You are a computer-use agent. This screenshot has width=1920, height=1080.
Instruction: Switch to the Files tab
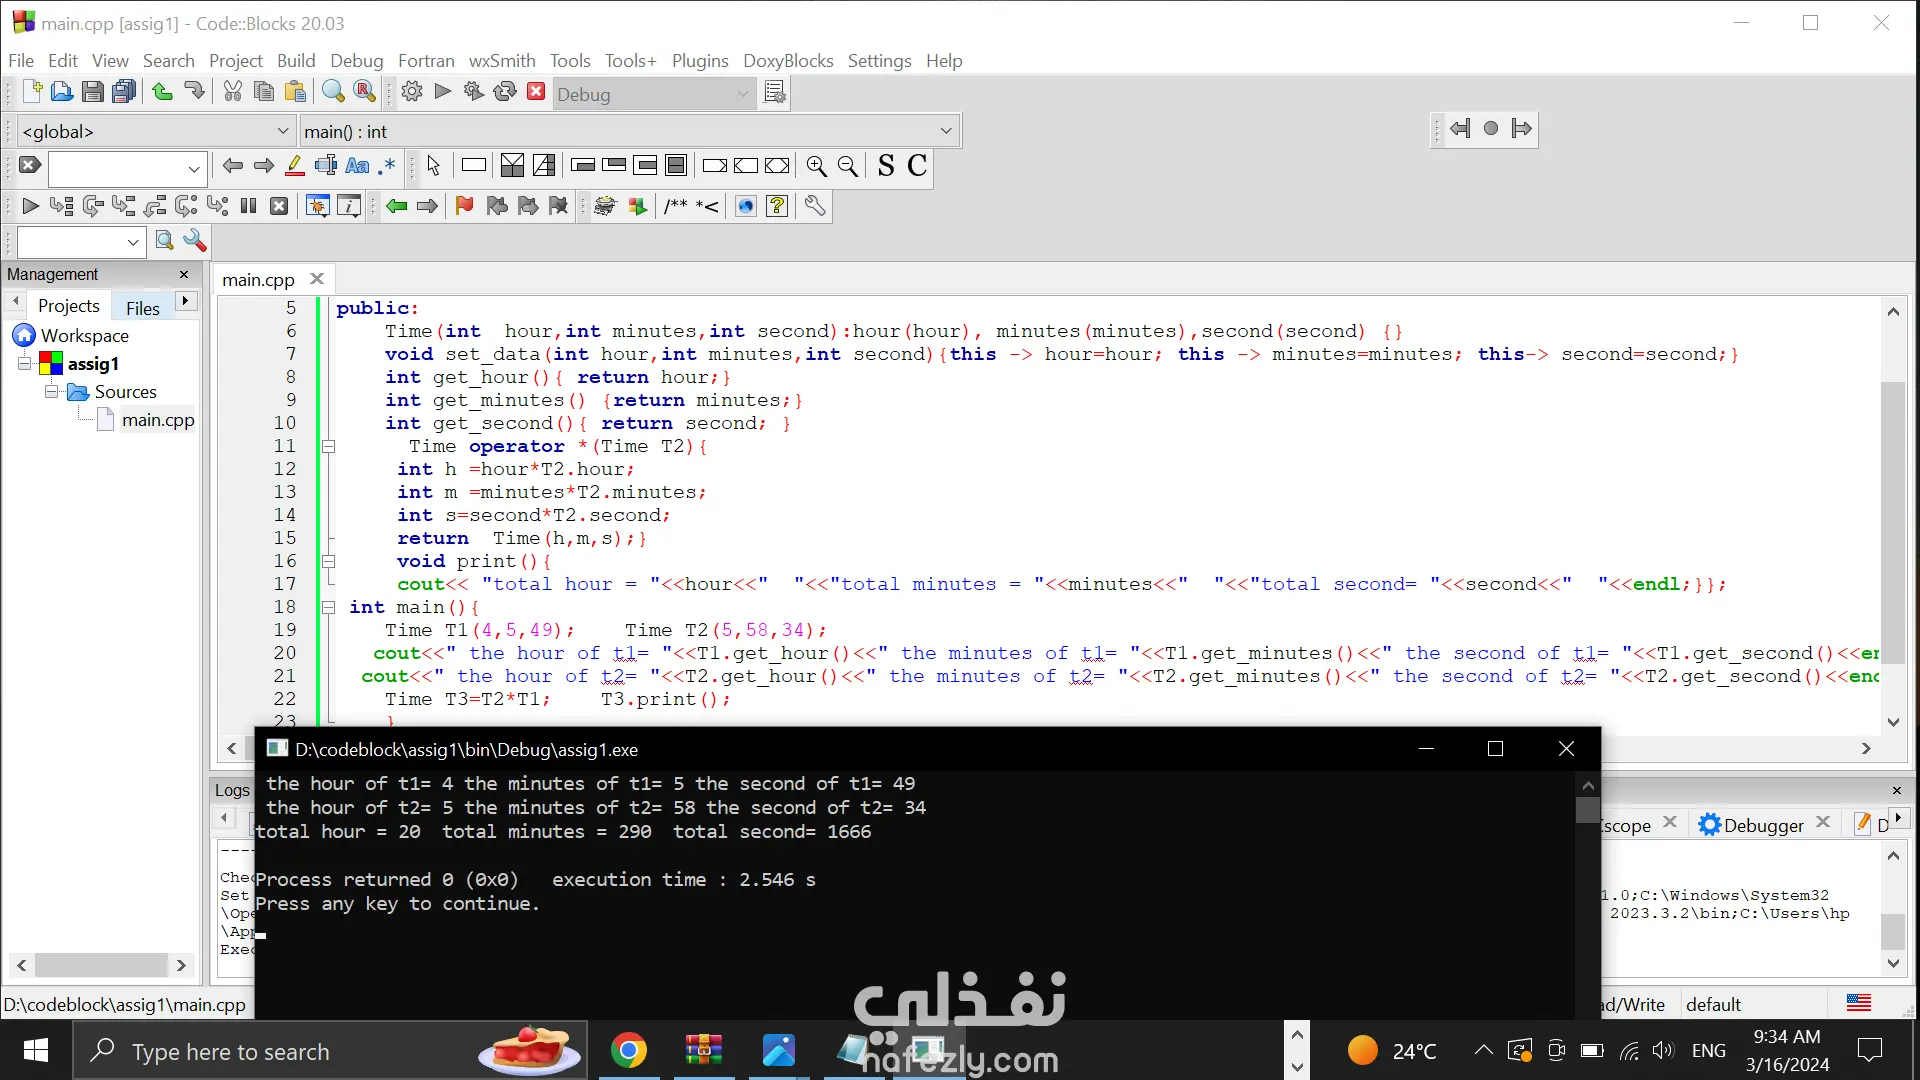pyautogui.click(x=142, y=308)
